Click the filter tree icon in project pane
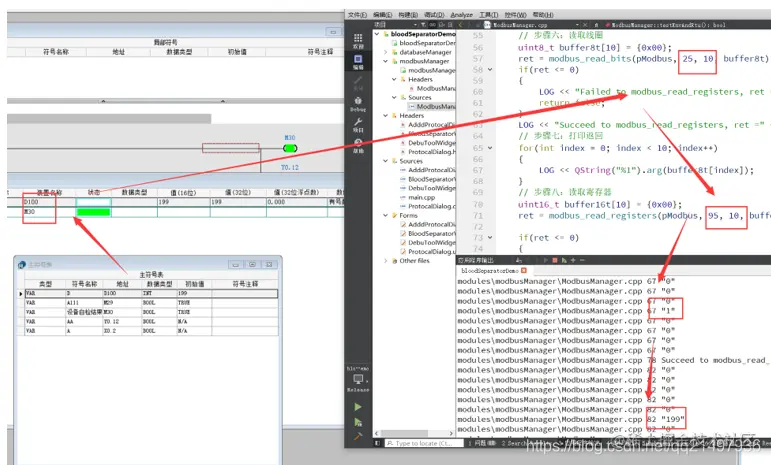 (x=423, y=25)
